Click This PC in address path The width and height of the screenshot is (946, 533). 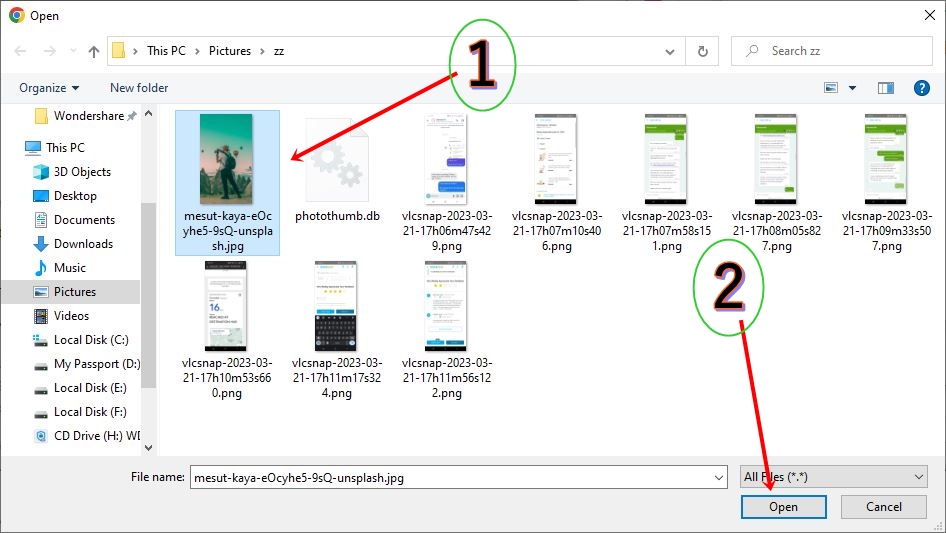(166, 51)
